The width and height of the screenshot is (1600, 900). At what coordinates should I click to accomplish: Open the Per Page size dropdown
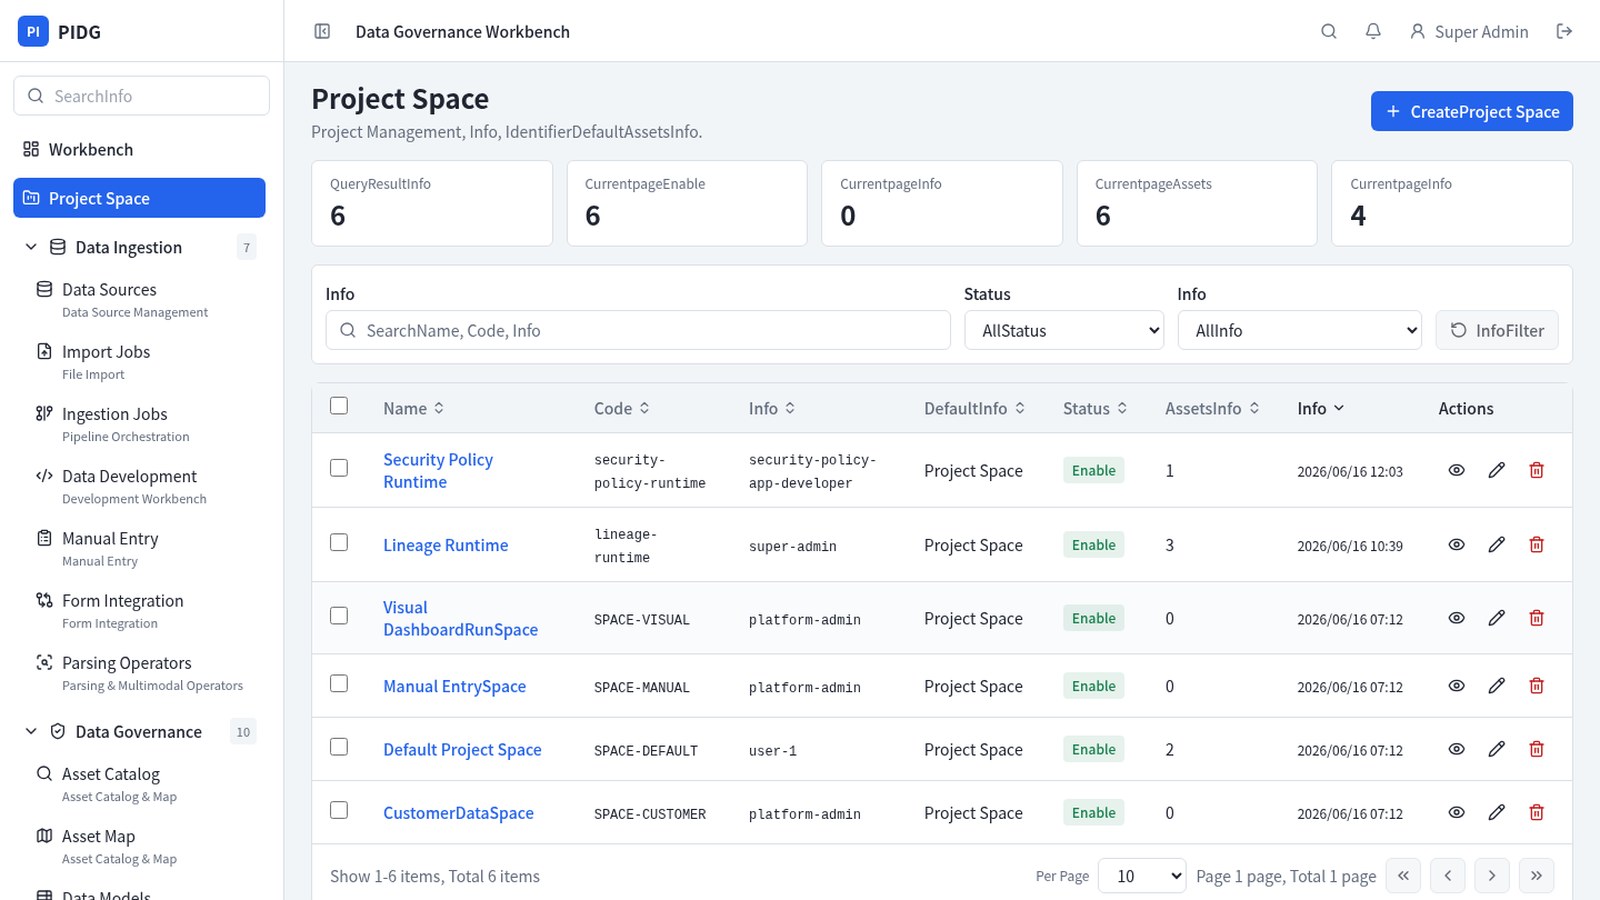click(1142, 876)
